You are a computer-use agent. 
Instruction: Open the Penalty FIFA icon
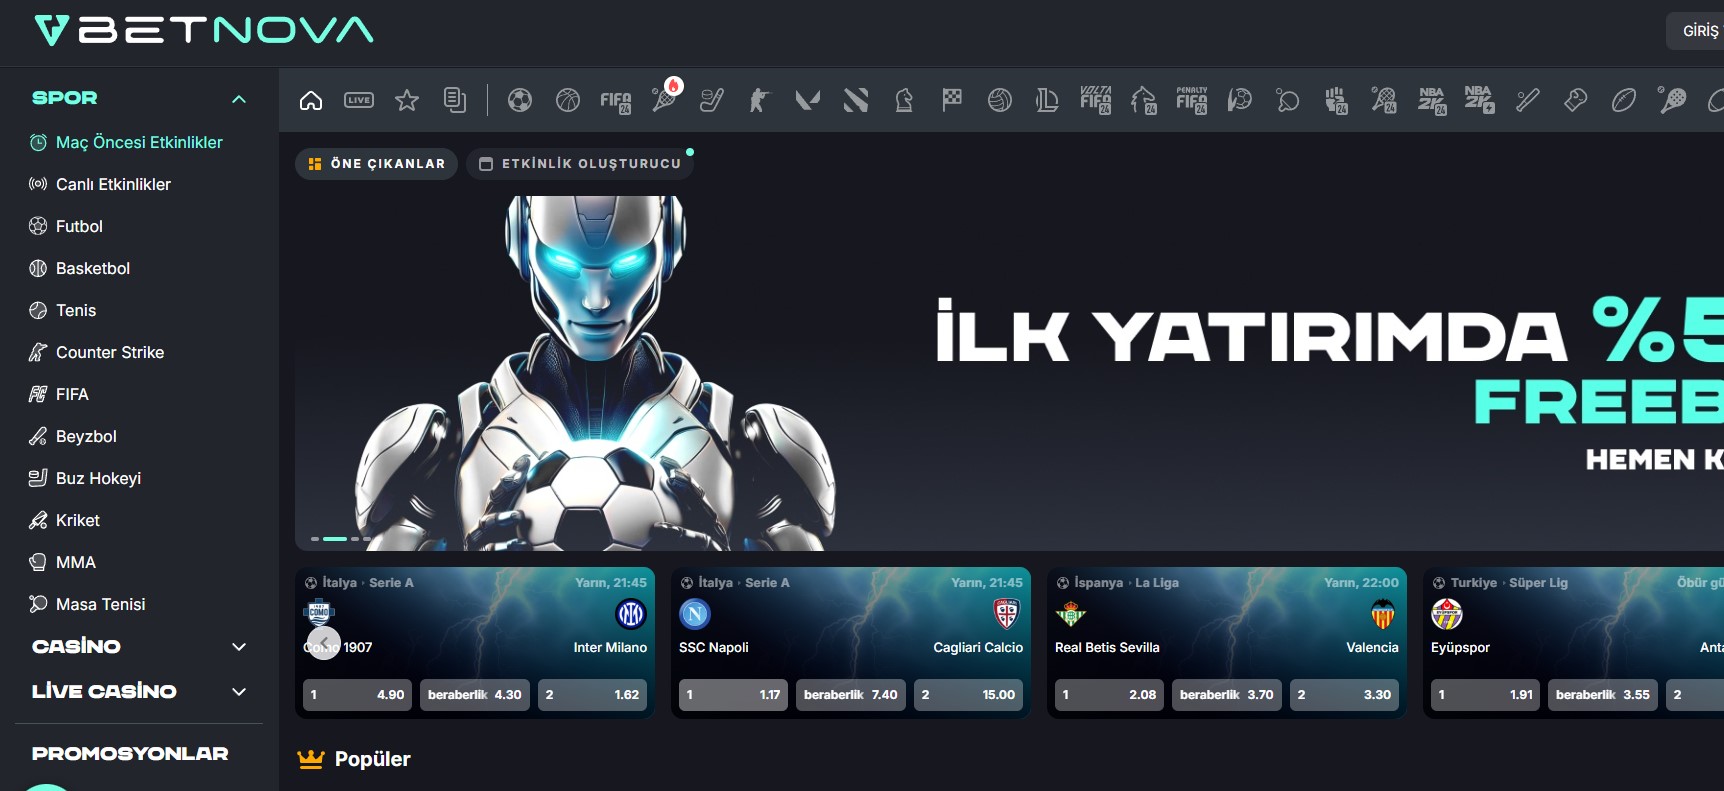[1192, 100]
